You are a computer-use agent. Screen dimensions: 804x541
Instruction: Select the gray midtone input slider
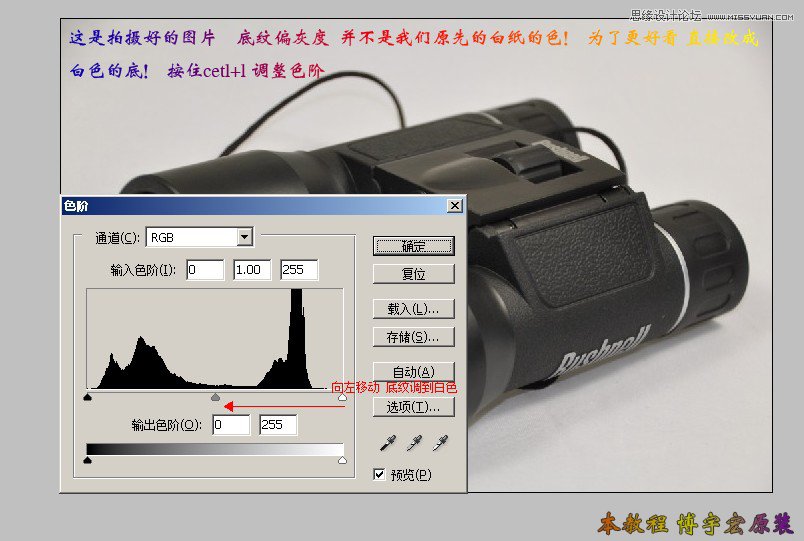215,397
